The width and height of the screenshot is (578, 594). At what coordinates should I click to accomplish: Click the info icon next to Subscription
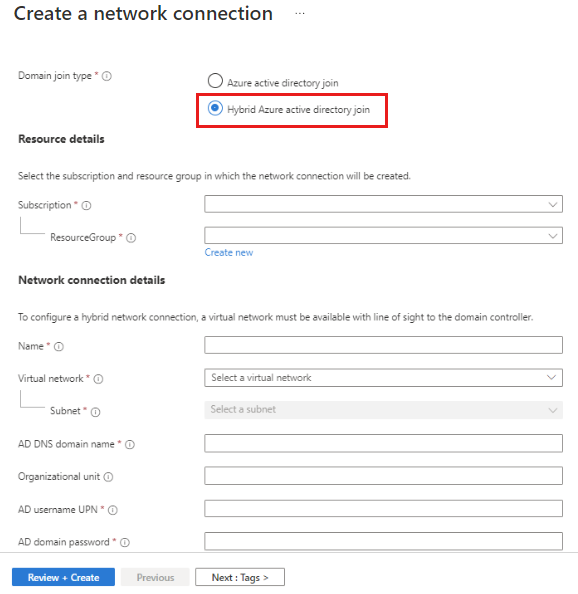(x=86, y=205)
